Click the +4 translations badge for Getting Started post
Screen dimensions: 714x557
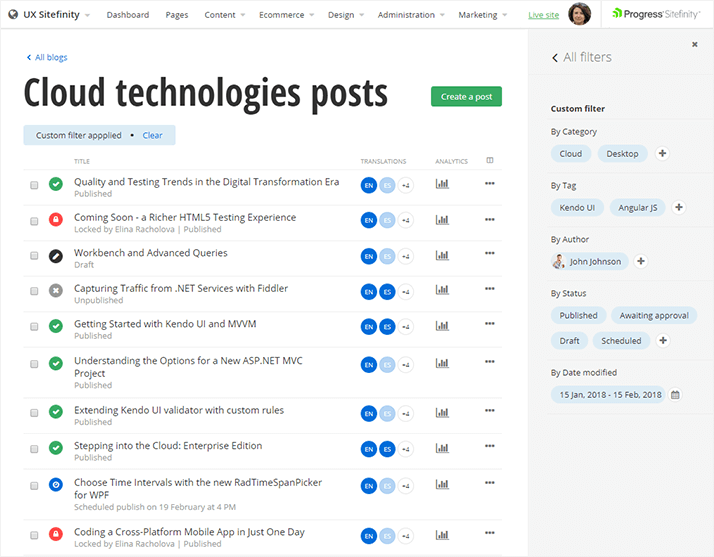click(x=406, y=327)
